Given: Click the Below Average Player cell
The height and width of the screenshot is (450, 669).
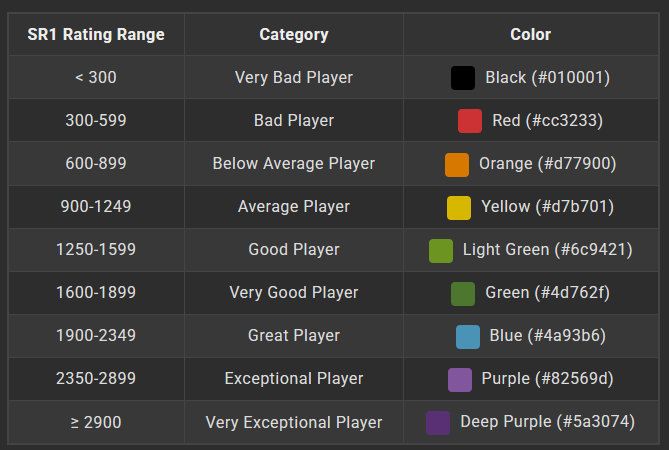Looking at the screenshot, I should pos(294,164).
